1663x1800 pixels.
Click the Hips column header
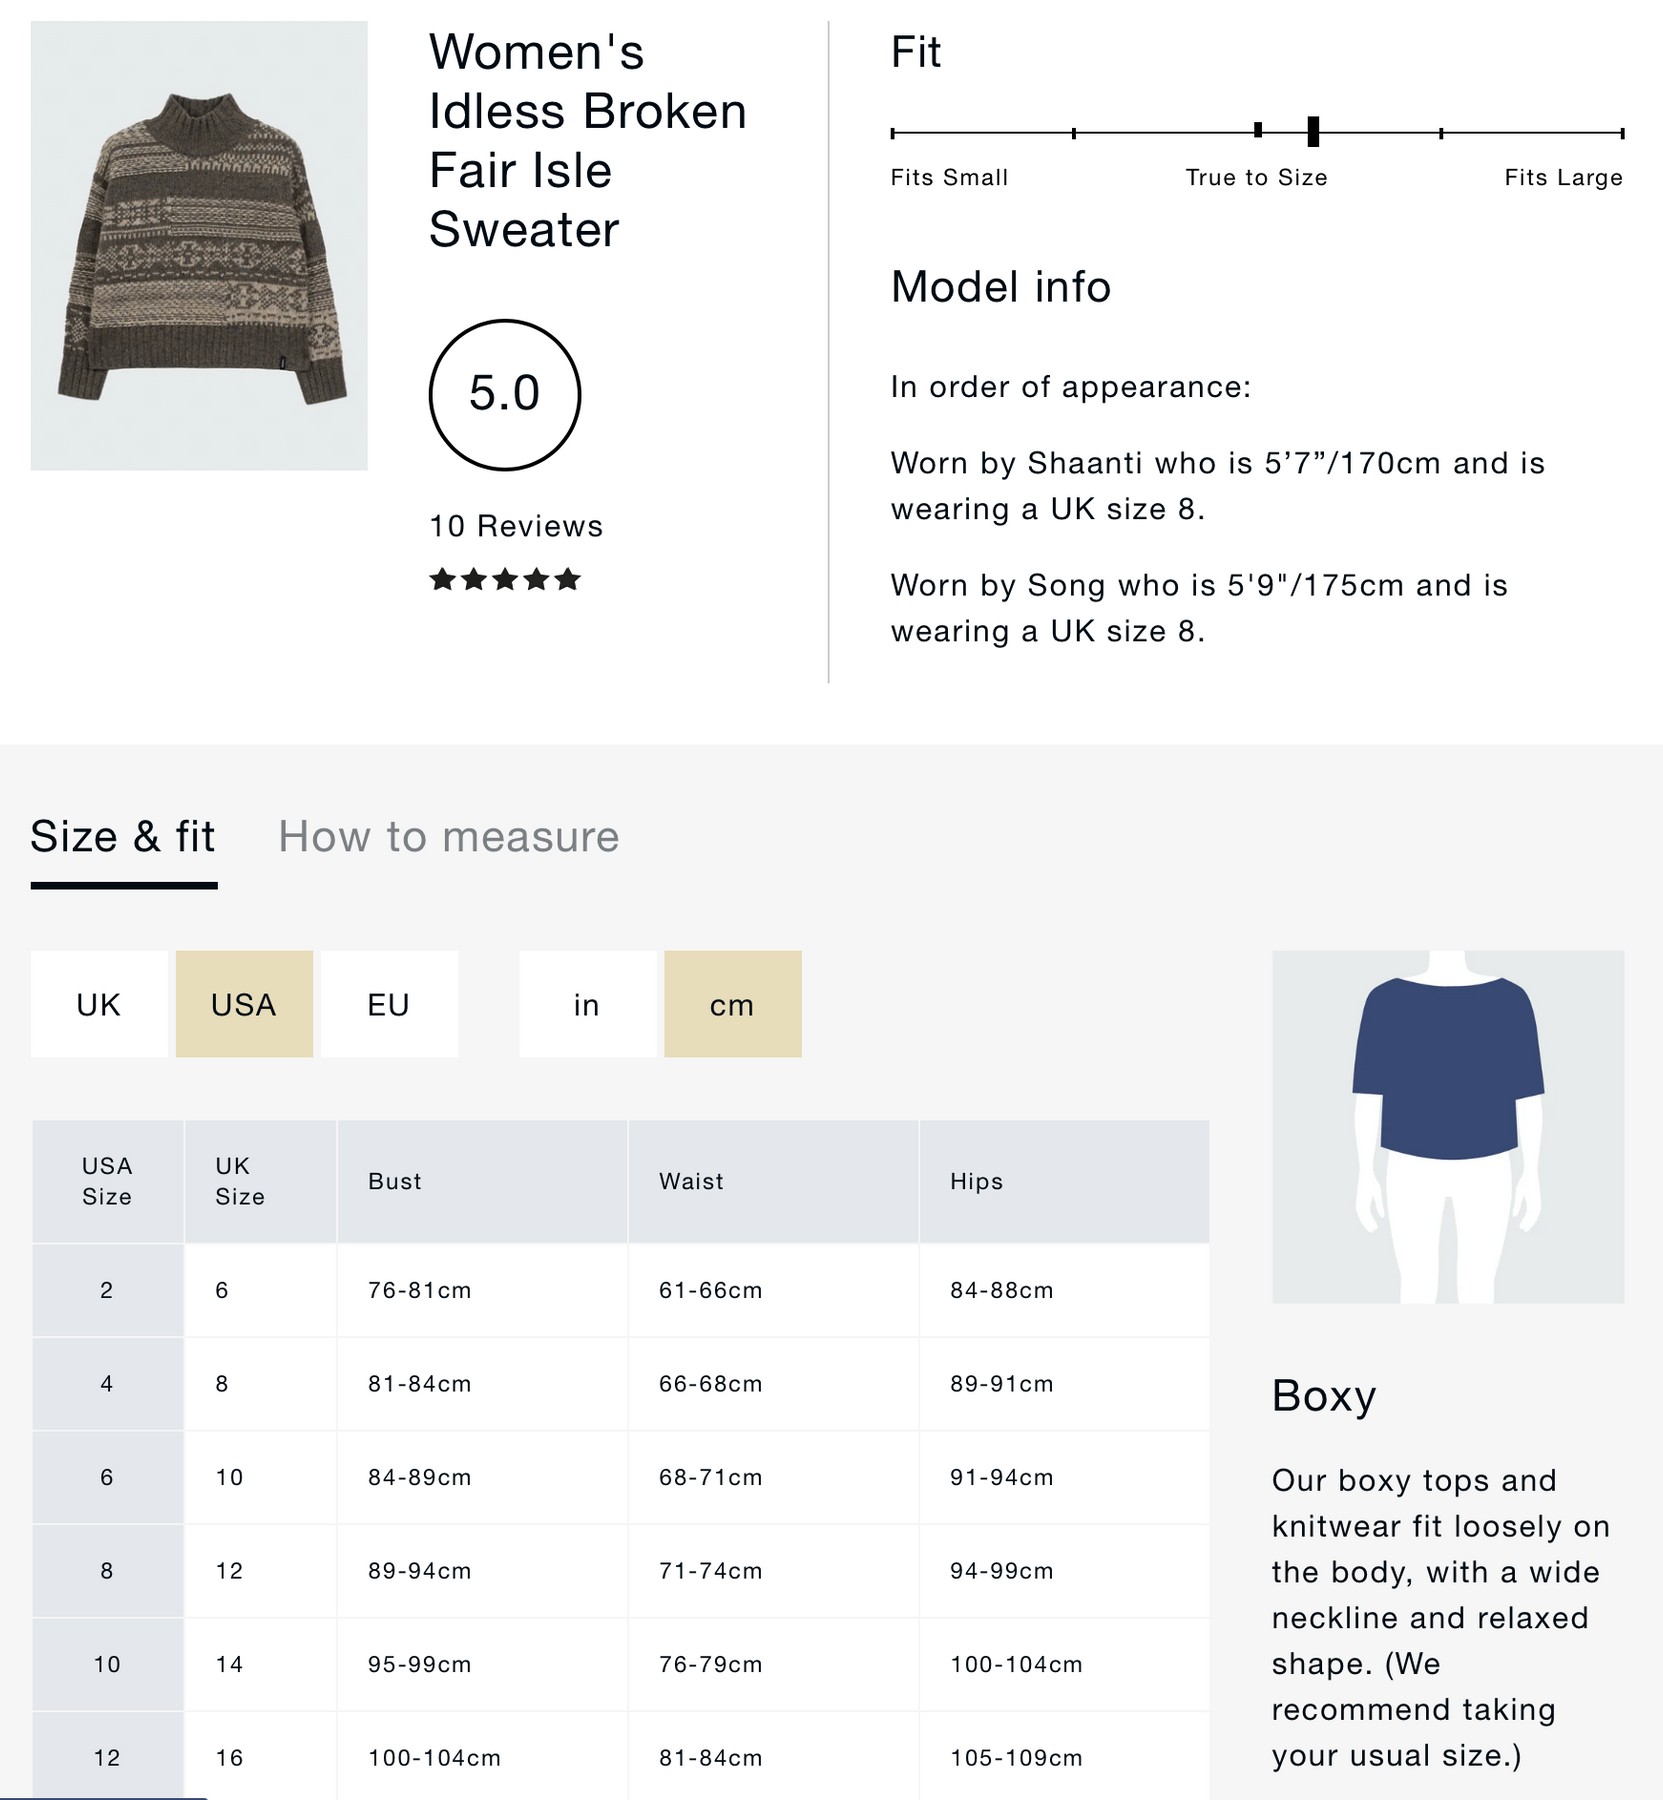tap(976, 1181)
